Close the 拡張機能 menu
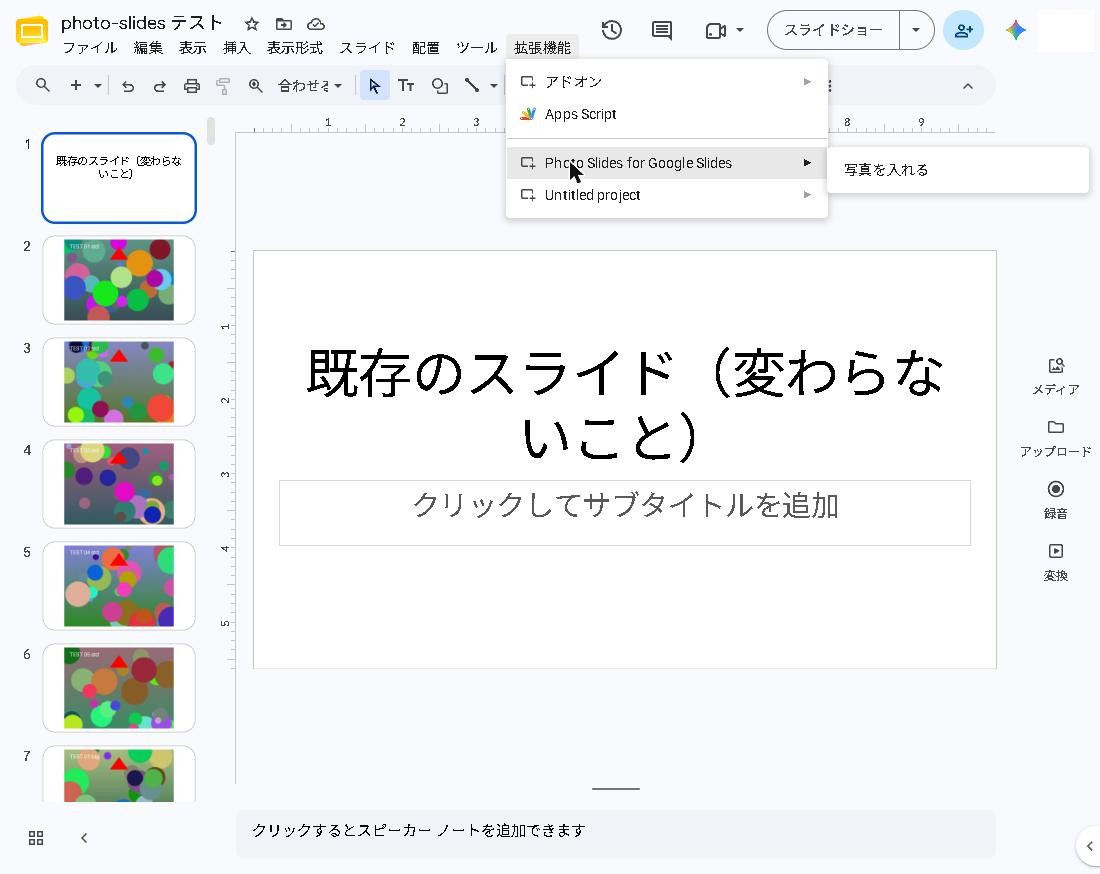This screenshot has height=874, width=1100. [542, 48]
